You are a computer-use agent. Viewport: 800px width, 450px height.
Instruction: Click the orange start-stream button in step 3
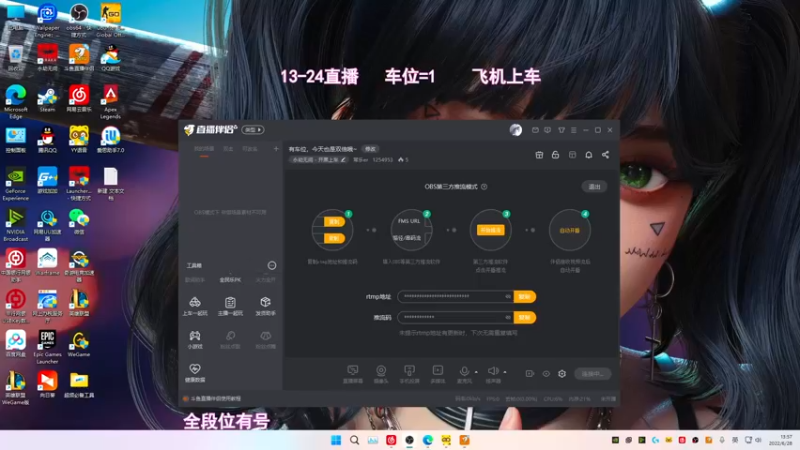point(490,230)
